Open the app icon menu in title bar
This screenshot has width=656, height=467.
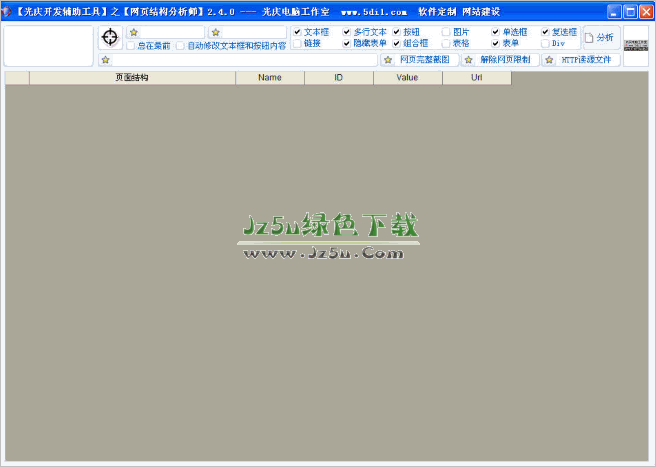click(6, 11)
